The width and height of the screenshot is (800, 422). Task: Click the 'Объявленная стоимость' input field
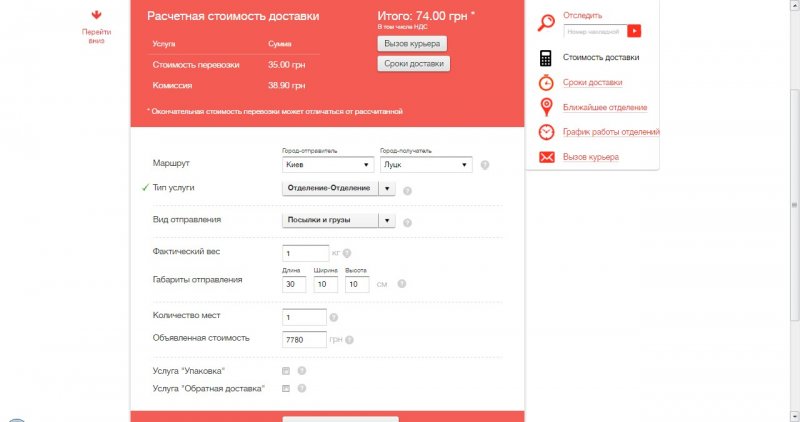[x=305, y=339]
